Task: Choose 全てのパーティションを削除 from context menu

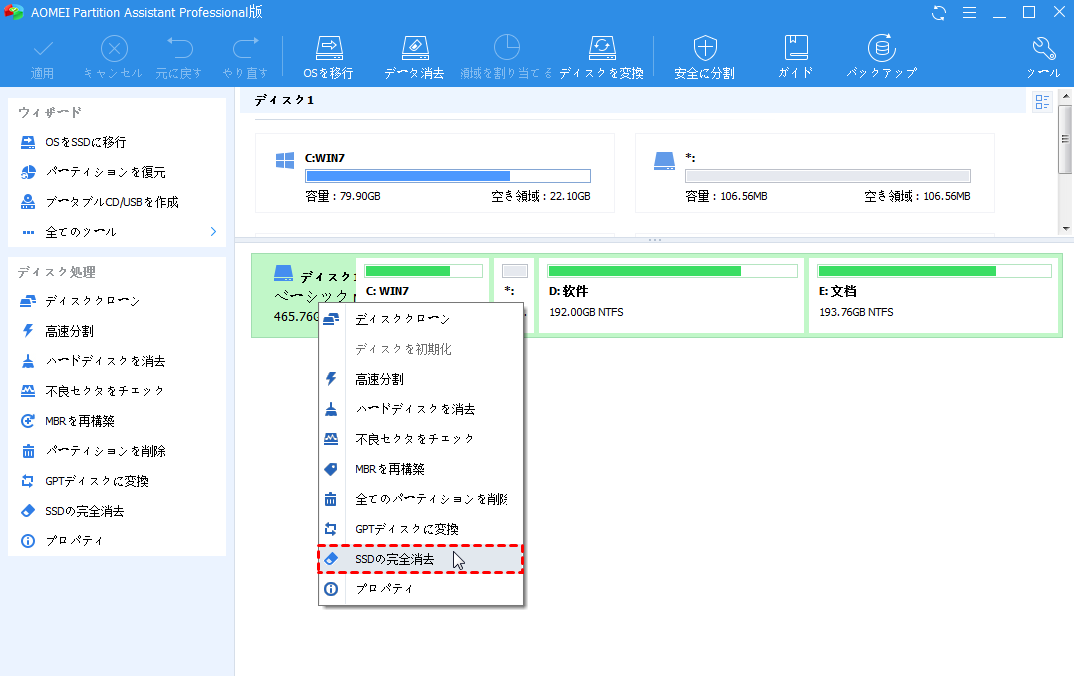Action: 421,499
